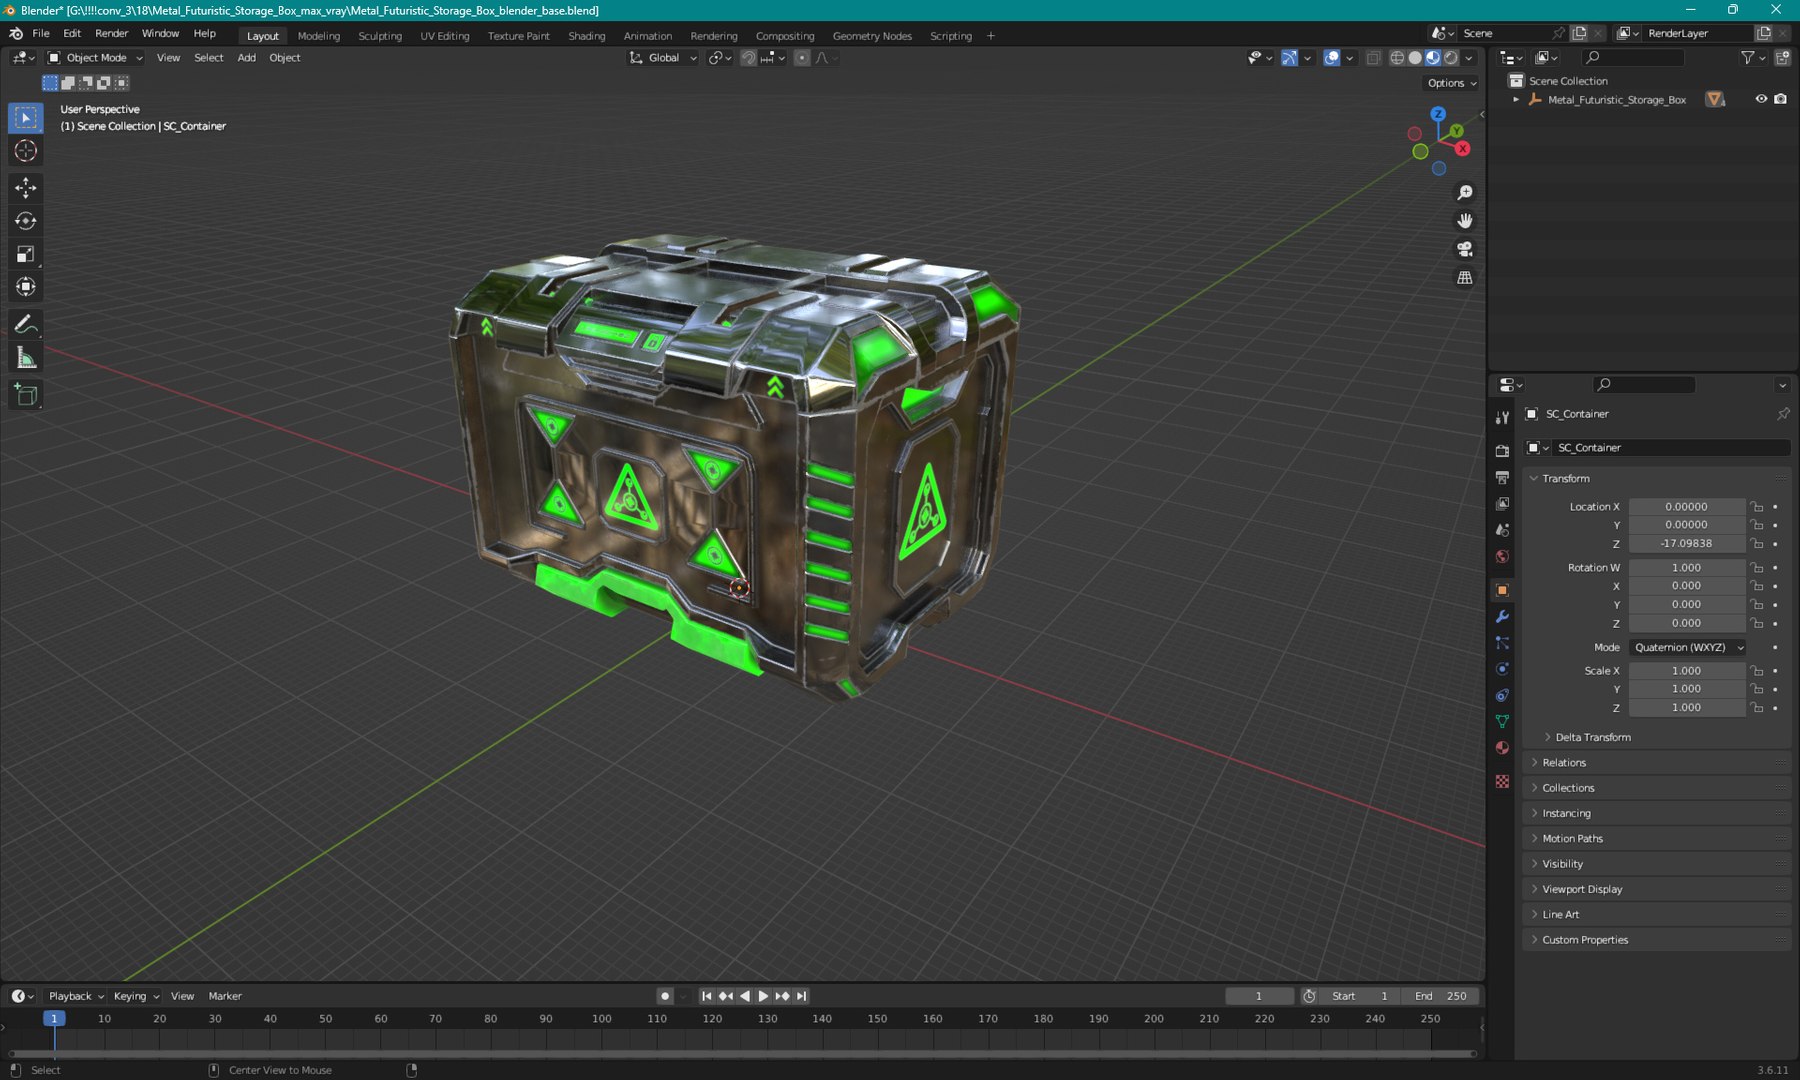The height and width of the screenshot is (1080, 1800).
Task: Click the pan view hand icon
Action: pos(1465,221)
